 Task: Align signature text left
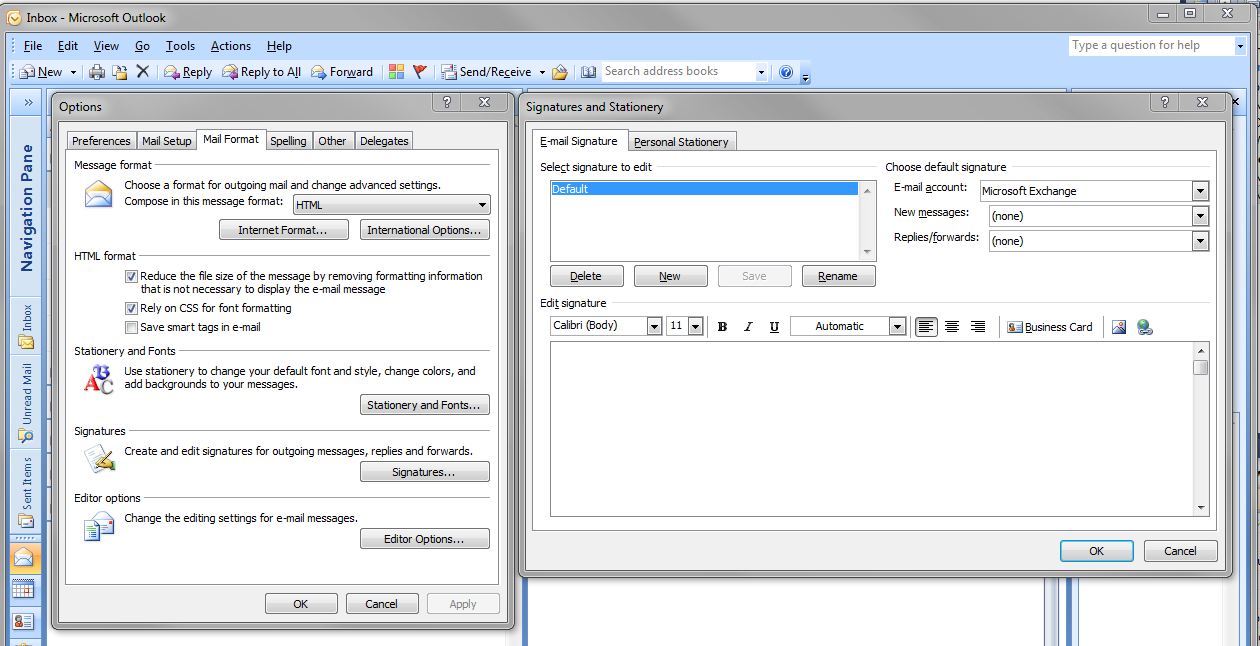click(926, 327)
